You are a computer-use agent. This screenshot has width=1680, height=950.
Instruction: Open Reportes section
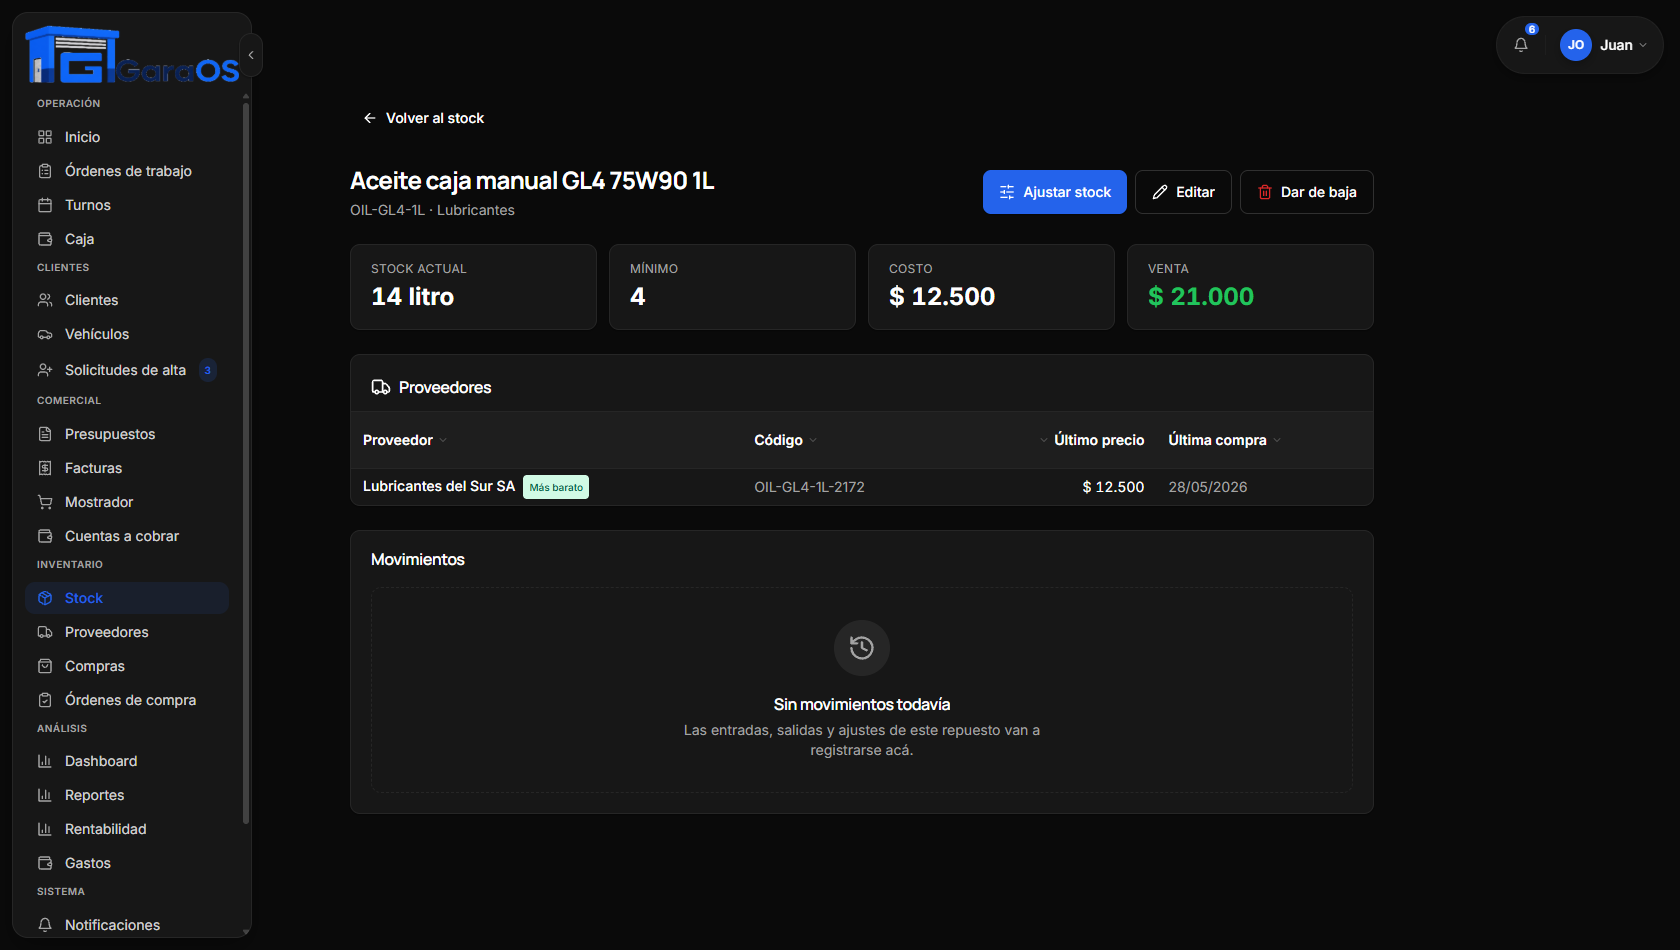click(127, 795)
